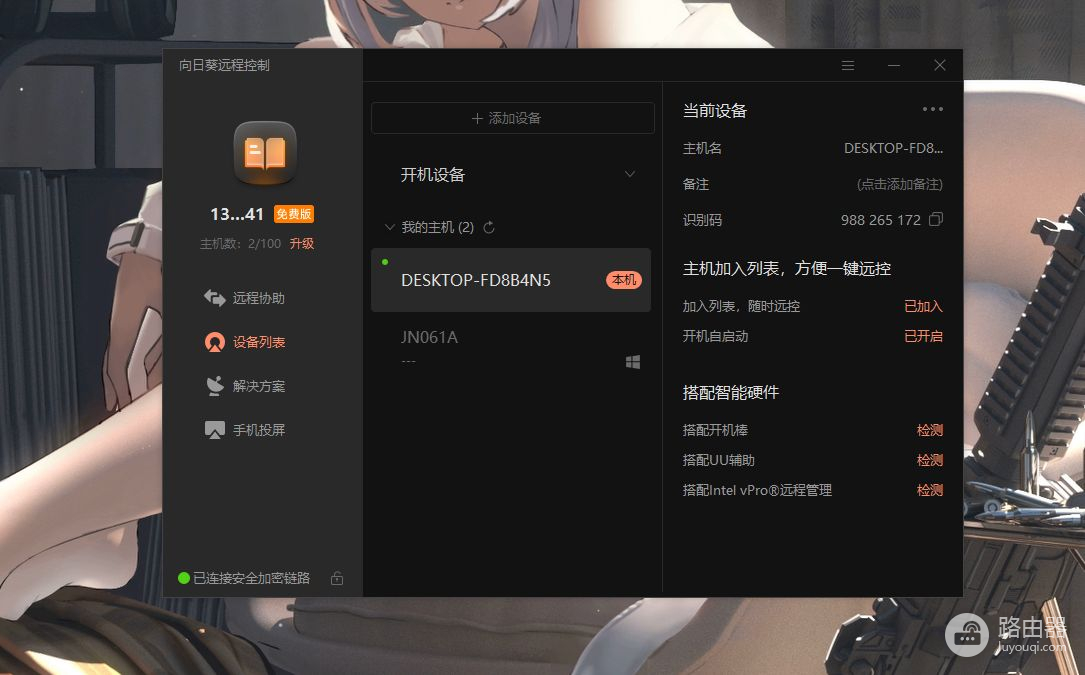Click 检测 for 搭配UU辅助
The image size is (1085, 675).
(929, 460)
